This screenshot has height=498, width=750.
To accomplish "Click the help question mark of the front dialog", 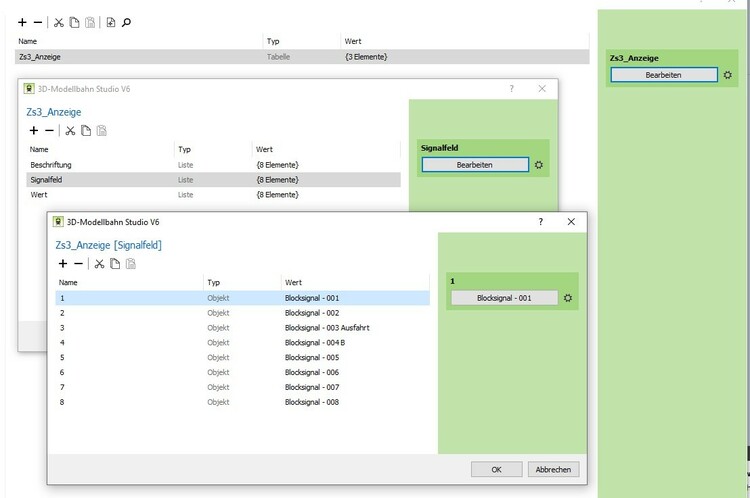I will tap(540, 222).
